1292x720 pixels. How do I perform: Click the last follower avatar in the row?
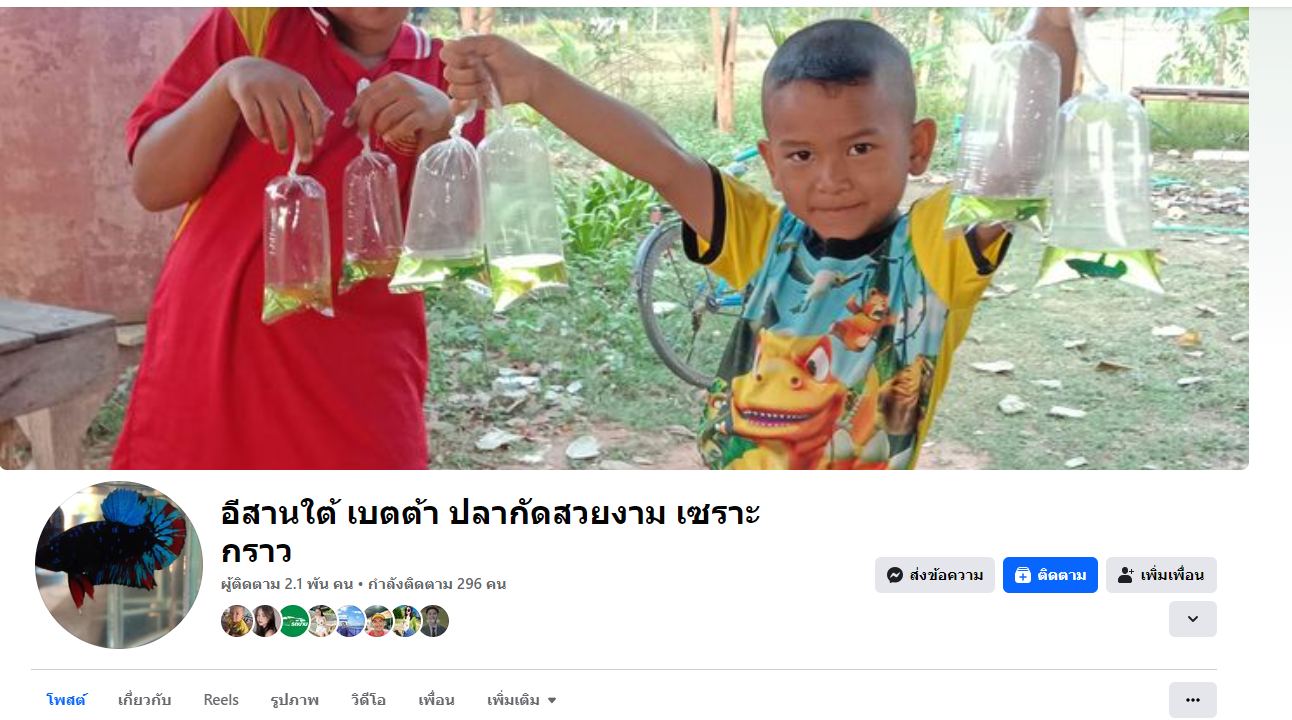tap(433, 621)
